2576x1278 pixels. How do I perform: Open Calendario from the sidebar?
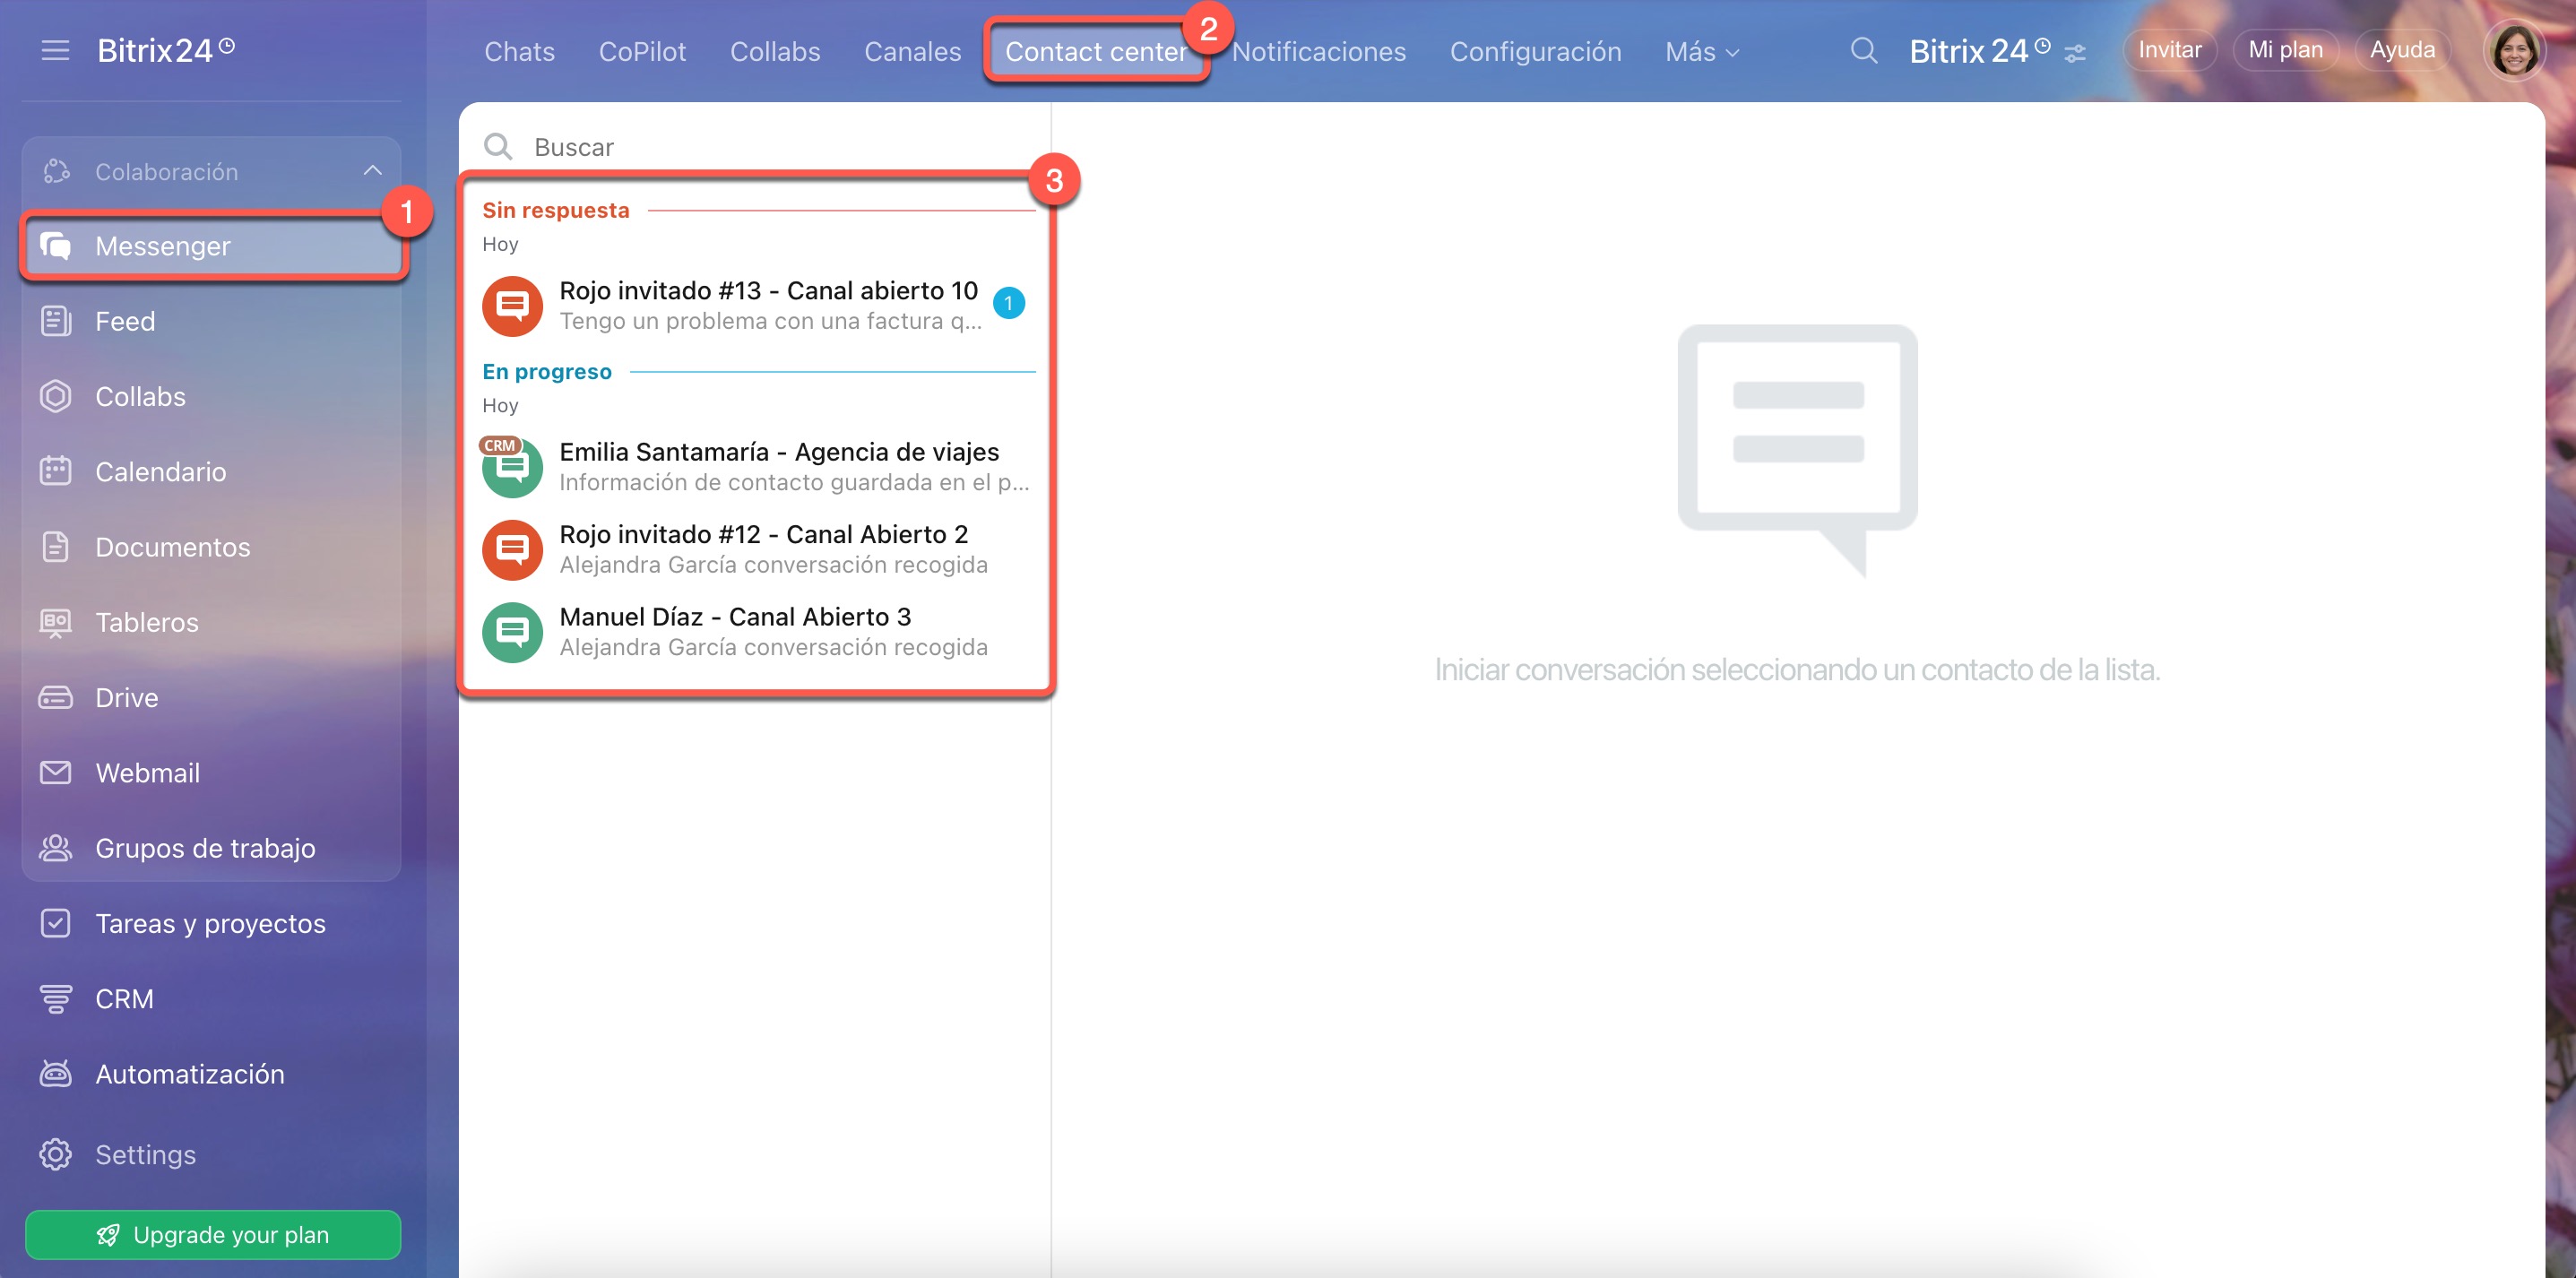pos(212,471)
